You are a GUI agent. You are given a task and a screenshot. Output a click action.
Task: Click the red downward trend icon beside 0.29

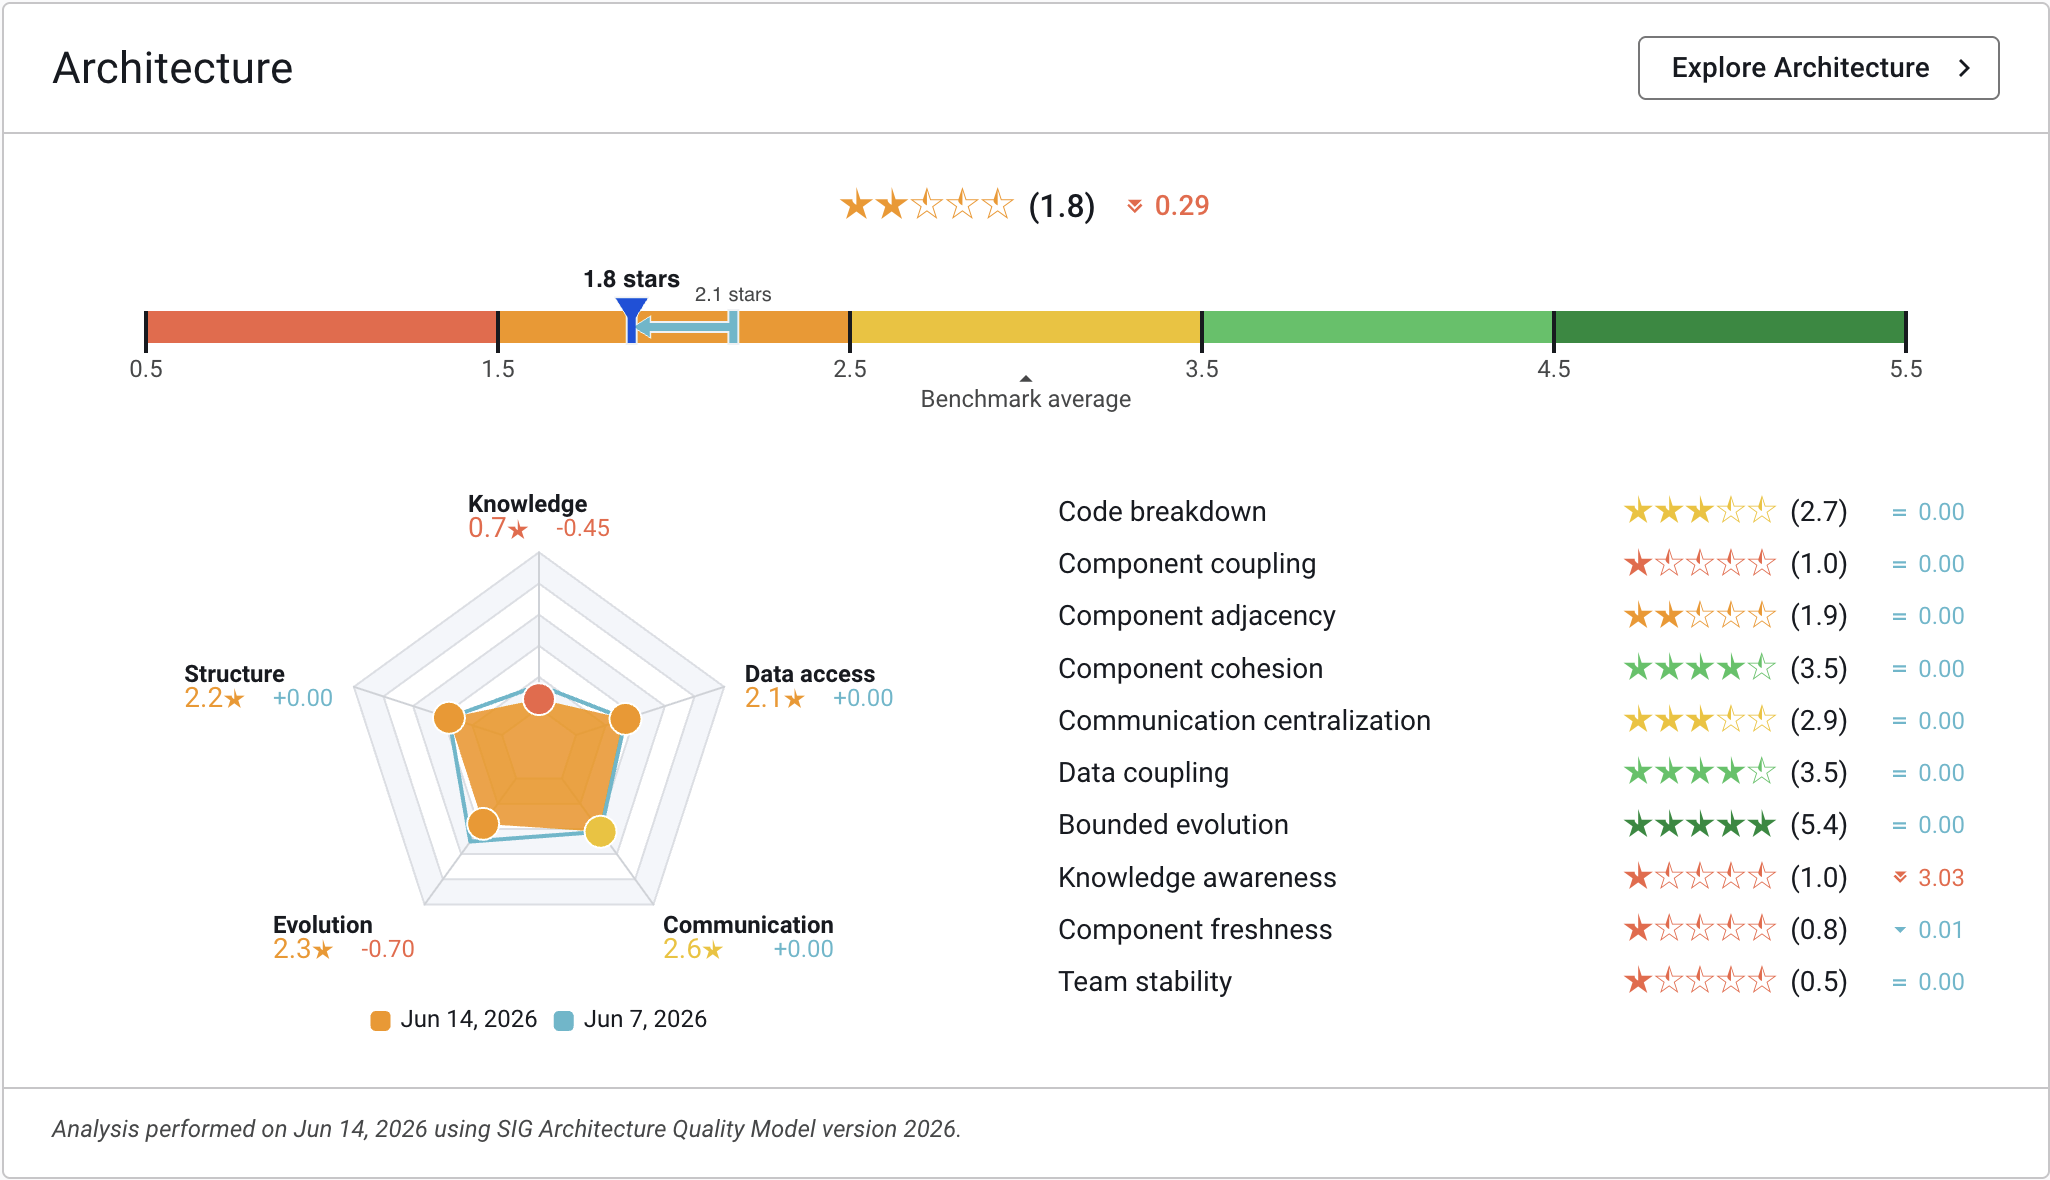click(1135, 206)
